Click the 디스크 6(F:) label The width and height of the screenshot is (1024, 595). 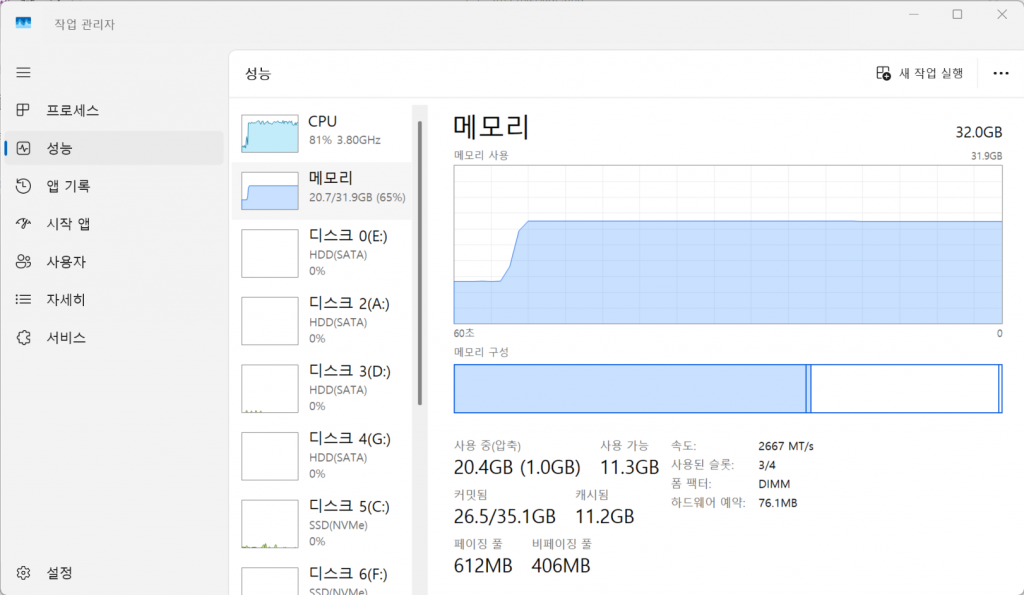pyautogui.click(x=348, y=574)
